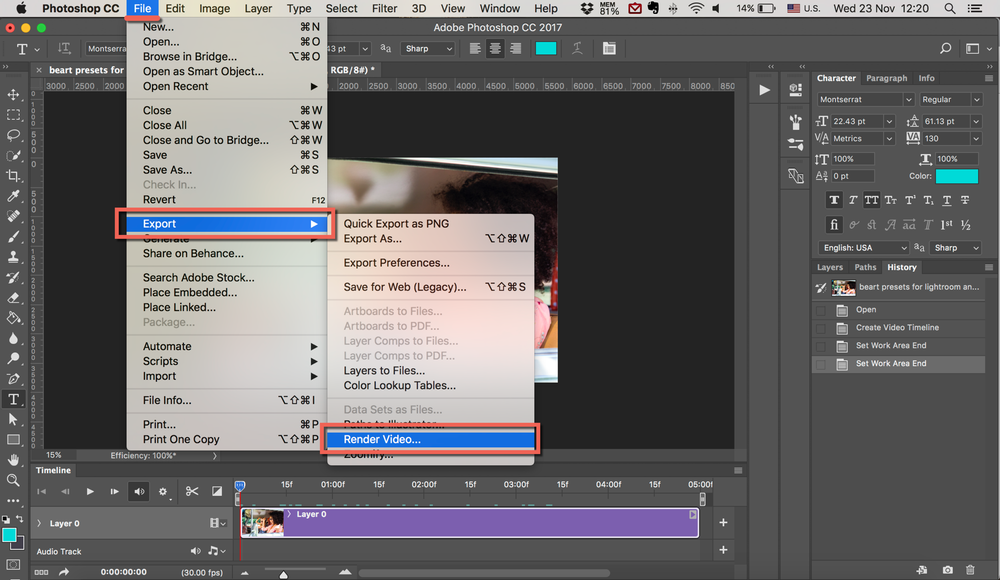Open font style Regular dropdown

pyautogui.click(x=976, y=100)
